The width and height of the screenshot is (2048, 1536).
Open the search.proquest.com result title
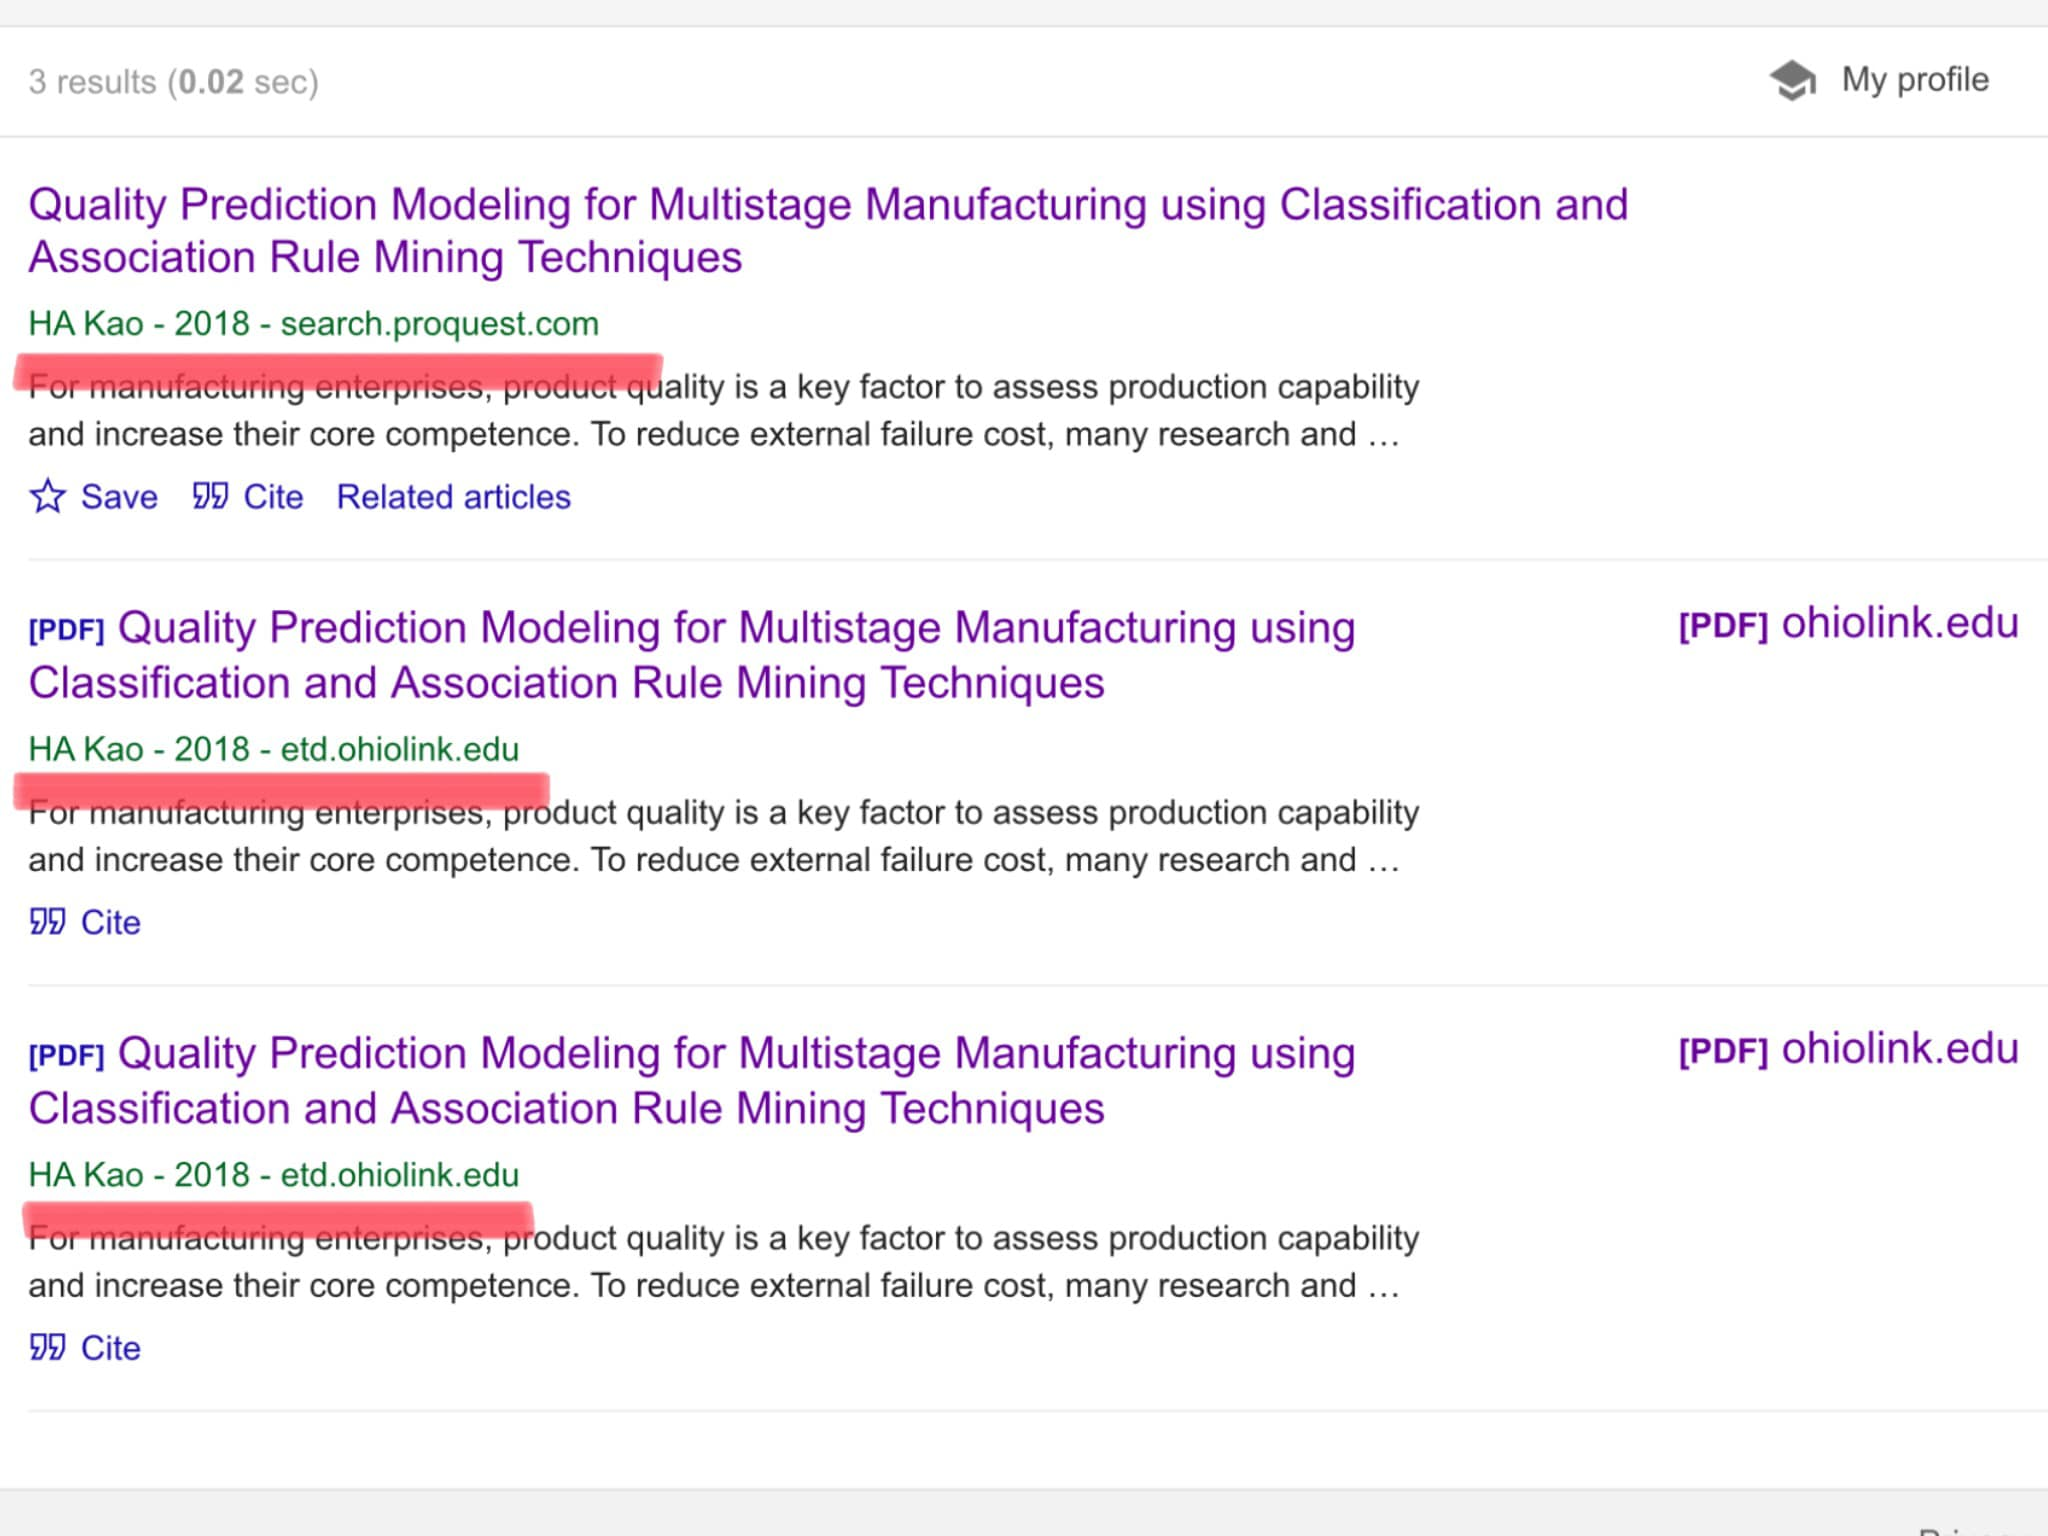click(828, 231)
